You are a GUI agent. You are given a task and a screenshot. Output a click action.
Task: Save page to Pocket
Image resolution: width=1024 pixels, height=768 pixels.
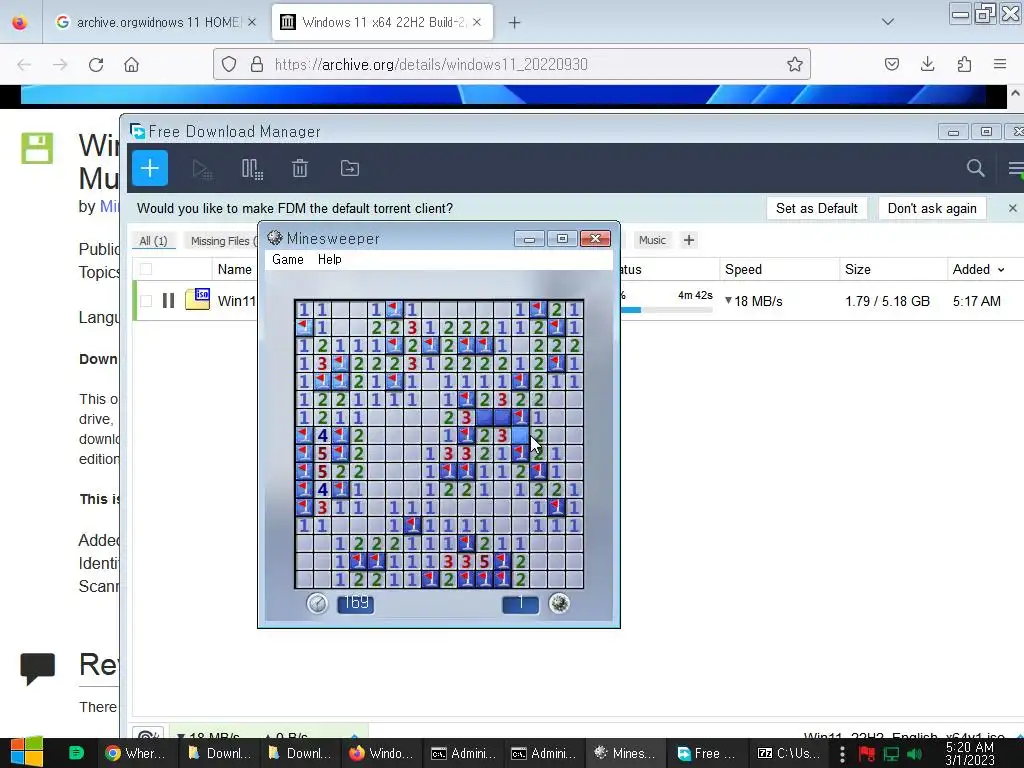891,64
